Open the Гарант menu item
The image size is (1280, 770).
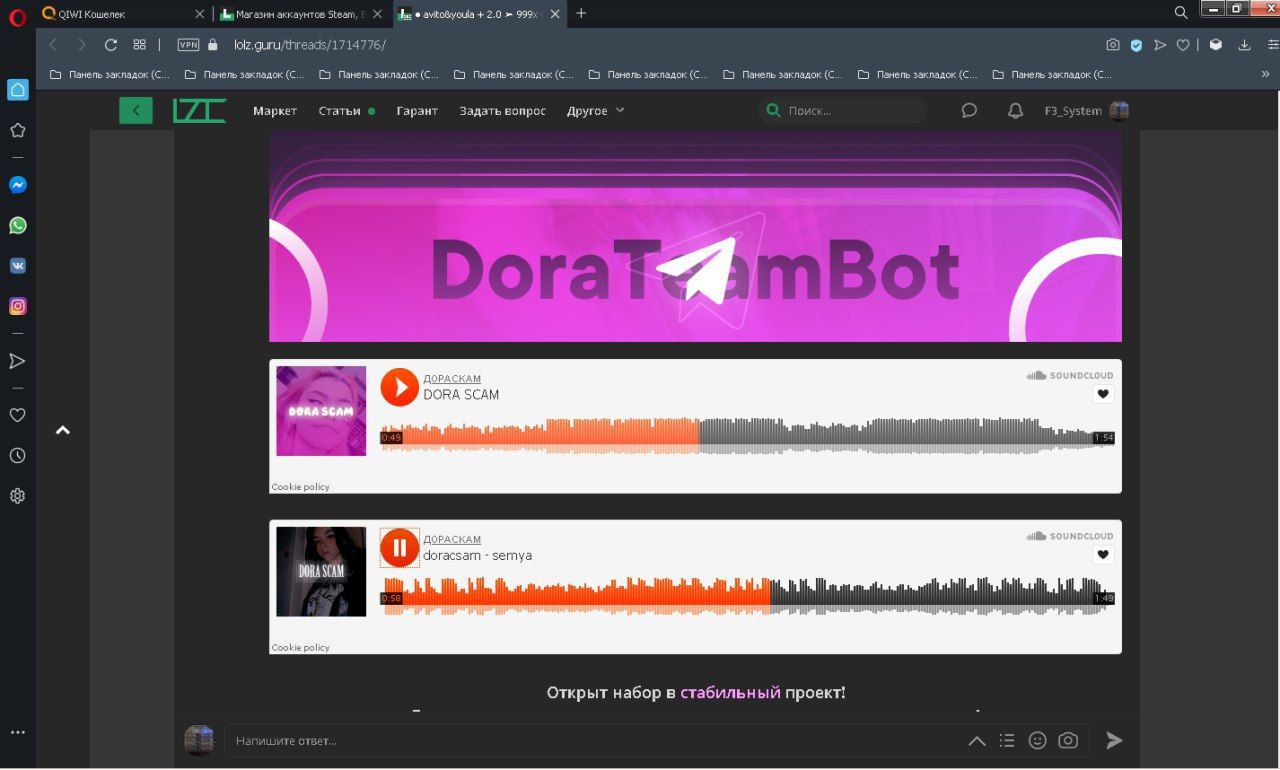point(417,111)
